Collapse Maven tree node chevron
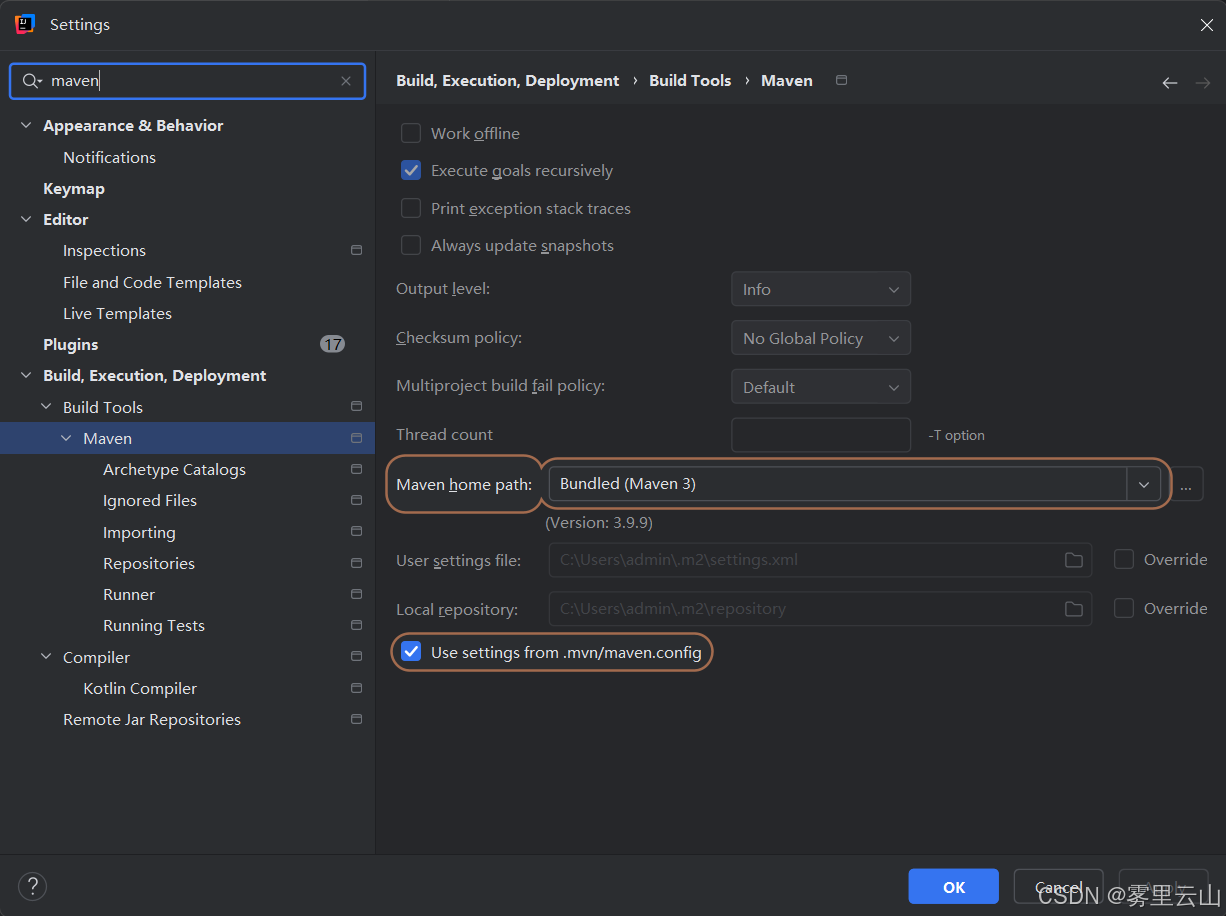1226x916 pixels. pos(66,438)
